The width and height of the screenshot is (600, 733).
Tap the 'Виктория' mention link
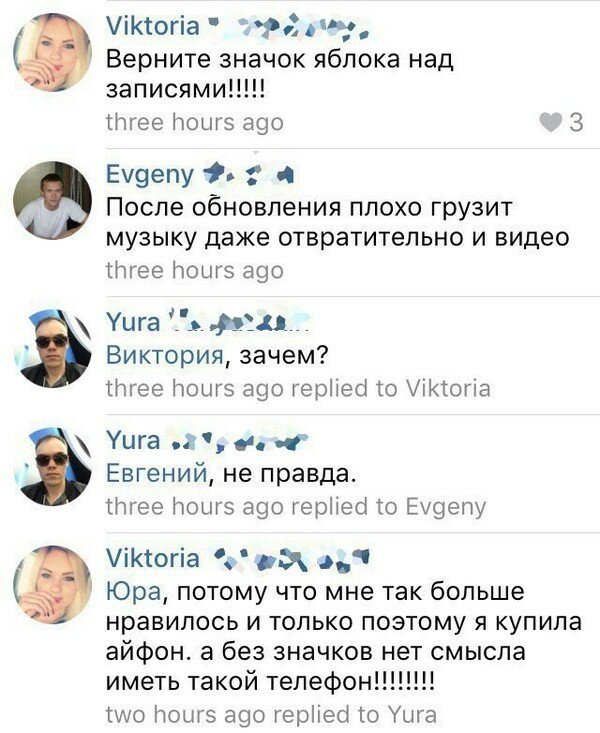165,356
